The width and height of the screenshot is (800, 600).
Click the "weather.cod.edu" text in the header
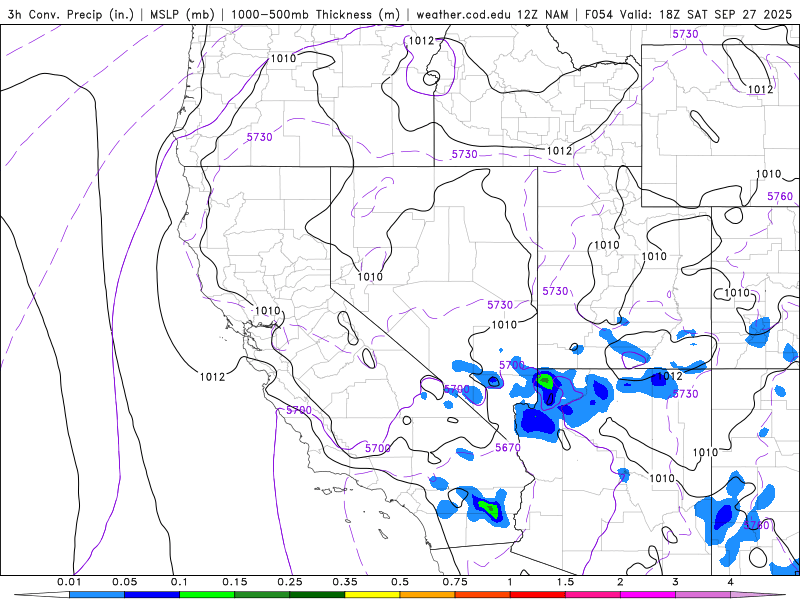(462, 14)
